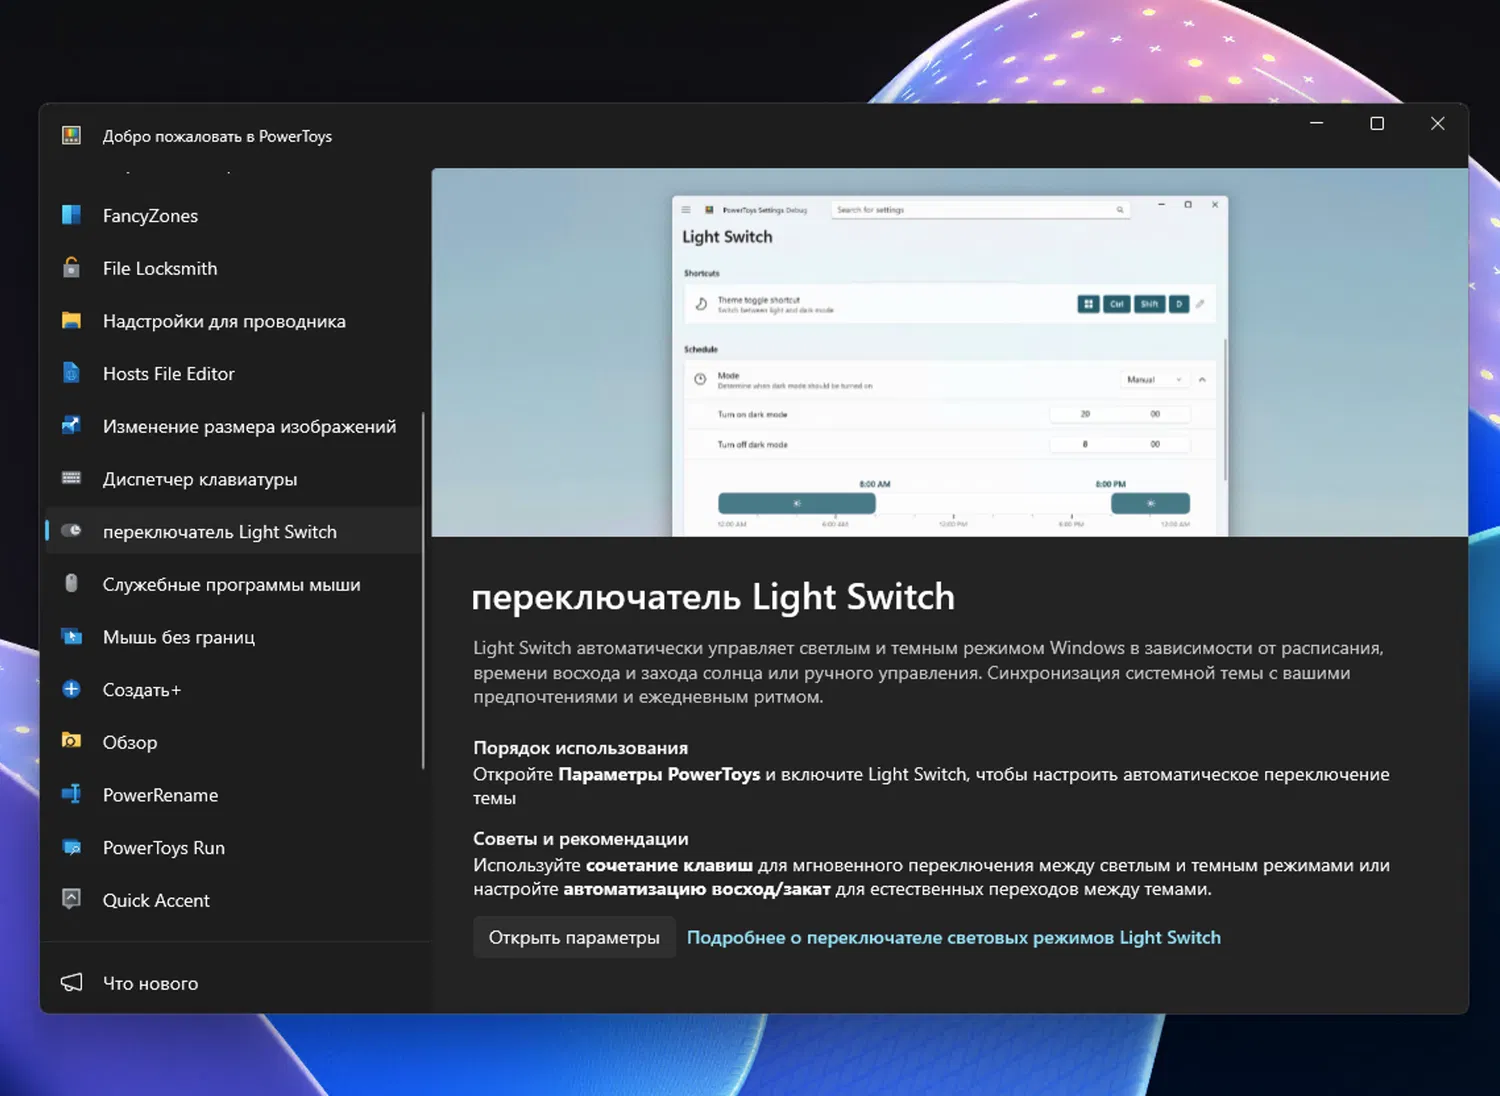This screenshot has height=1096, width=1500.
Task: Open the Обзор module page
Action: [233, 742]
